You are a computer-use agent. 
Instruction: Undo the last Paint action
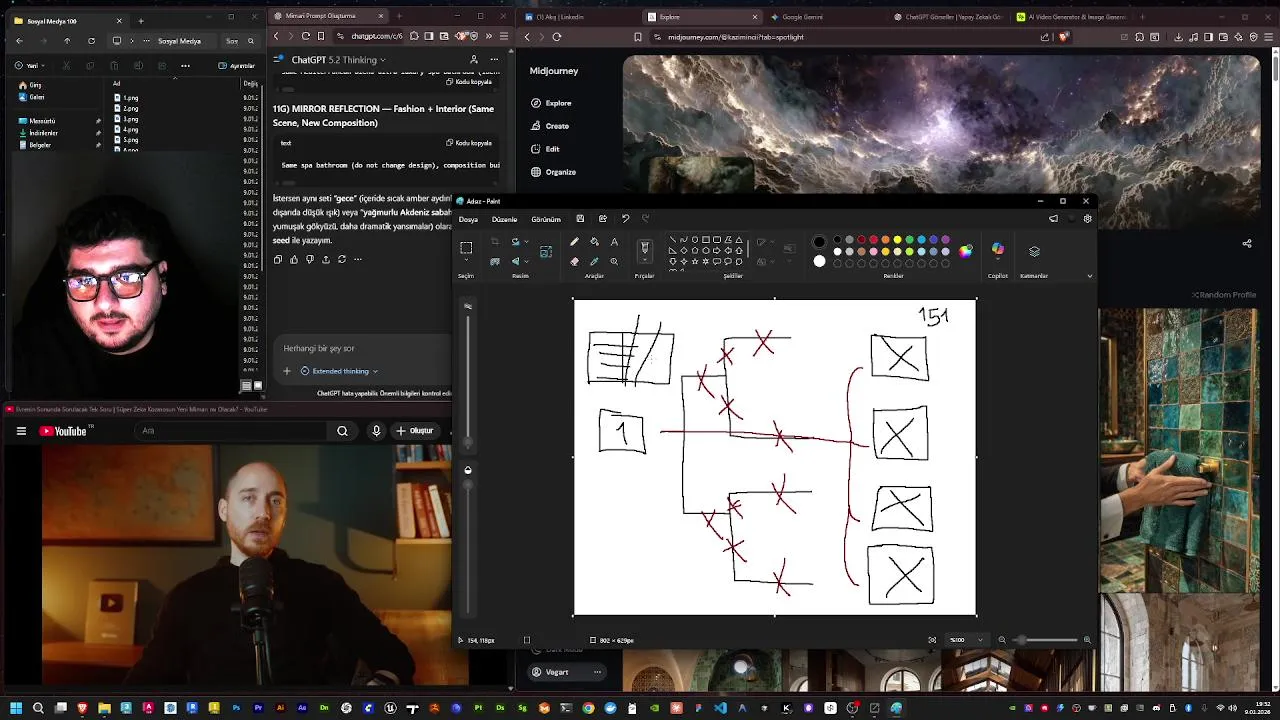coord(625,219)
